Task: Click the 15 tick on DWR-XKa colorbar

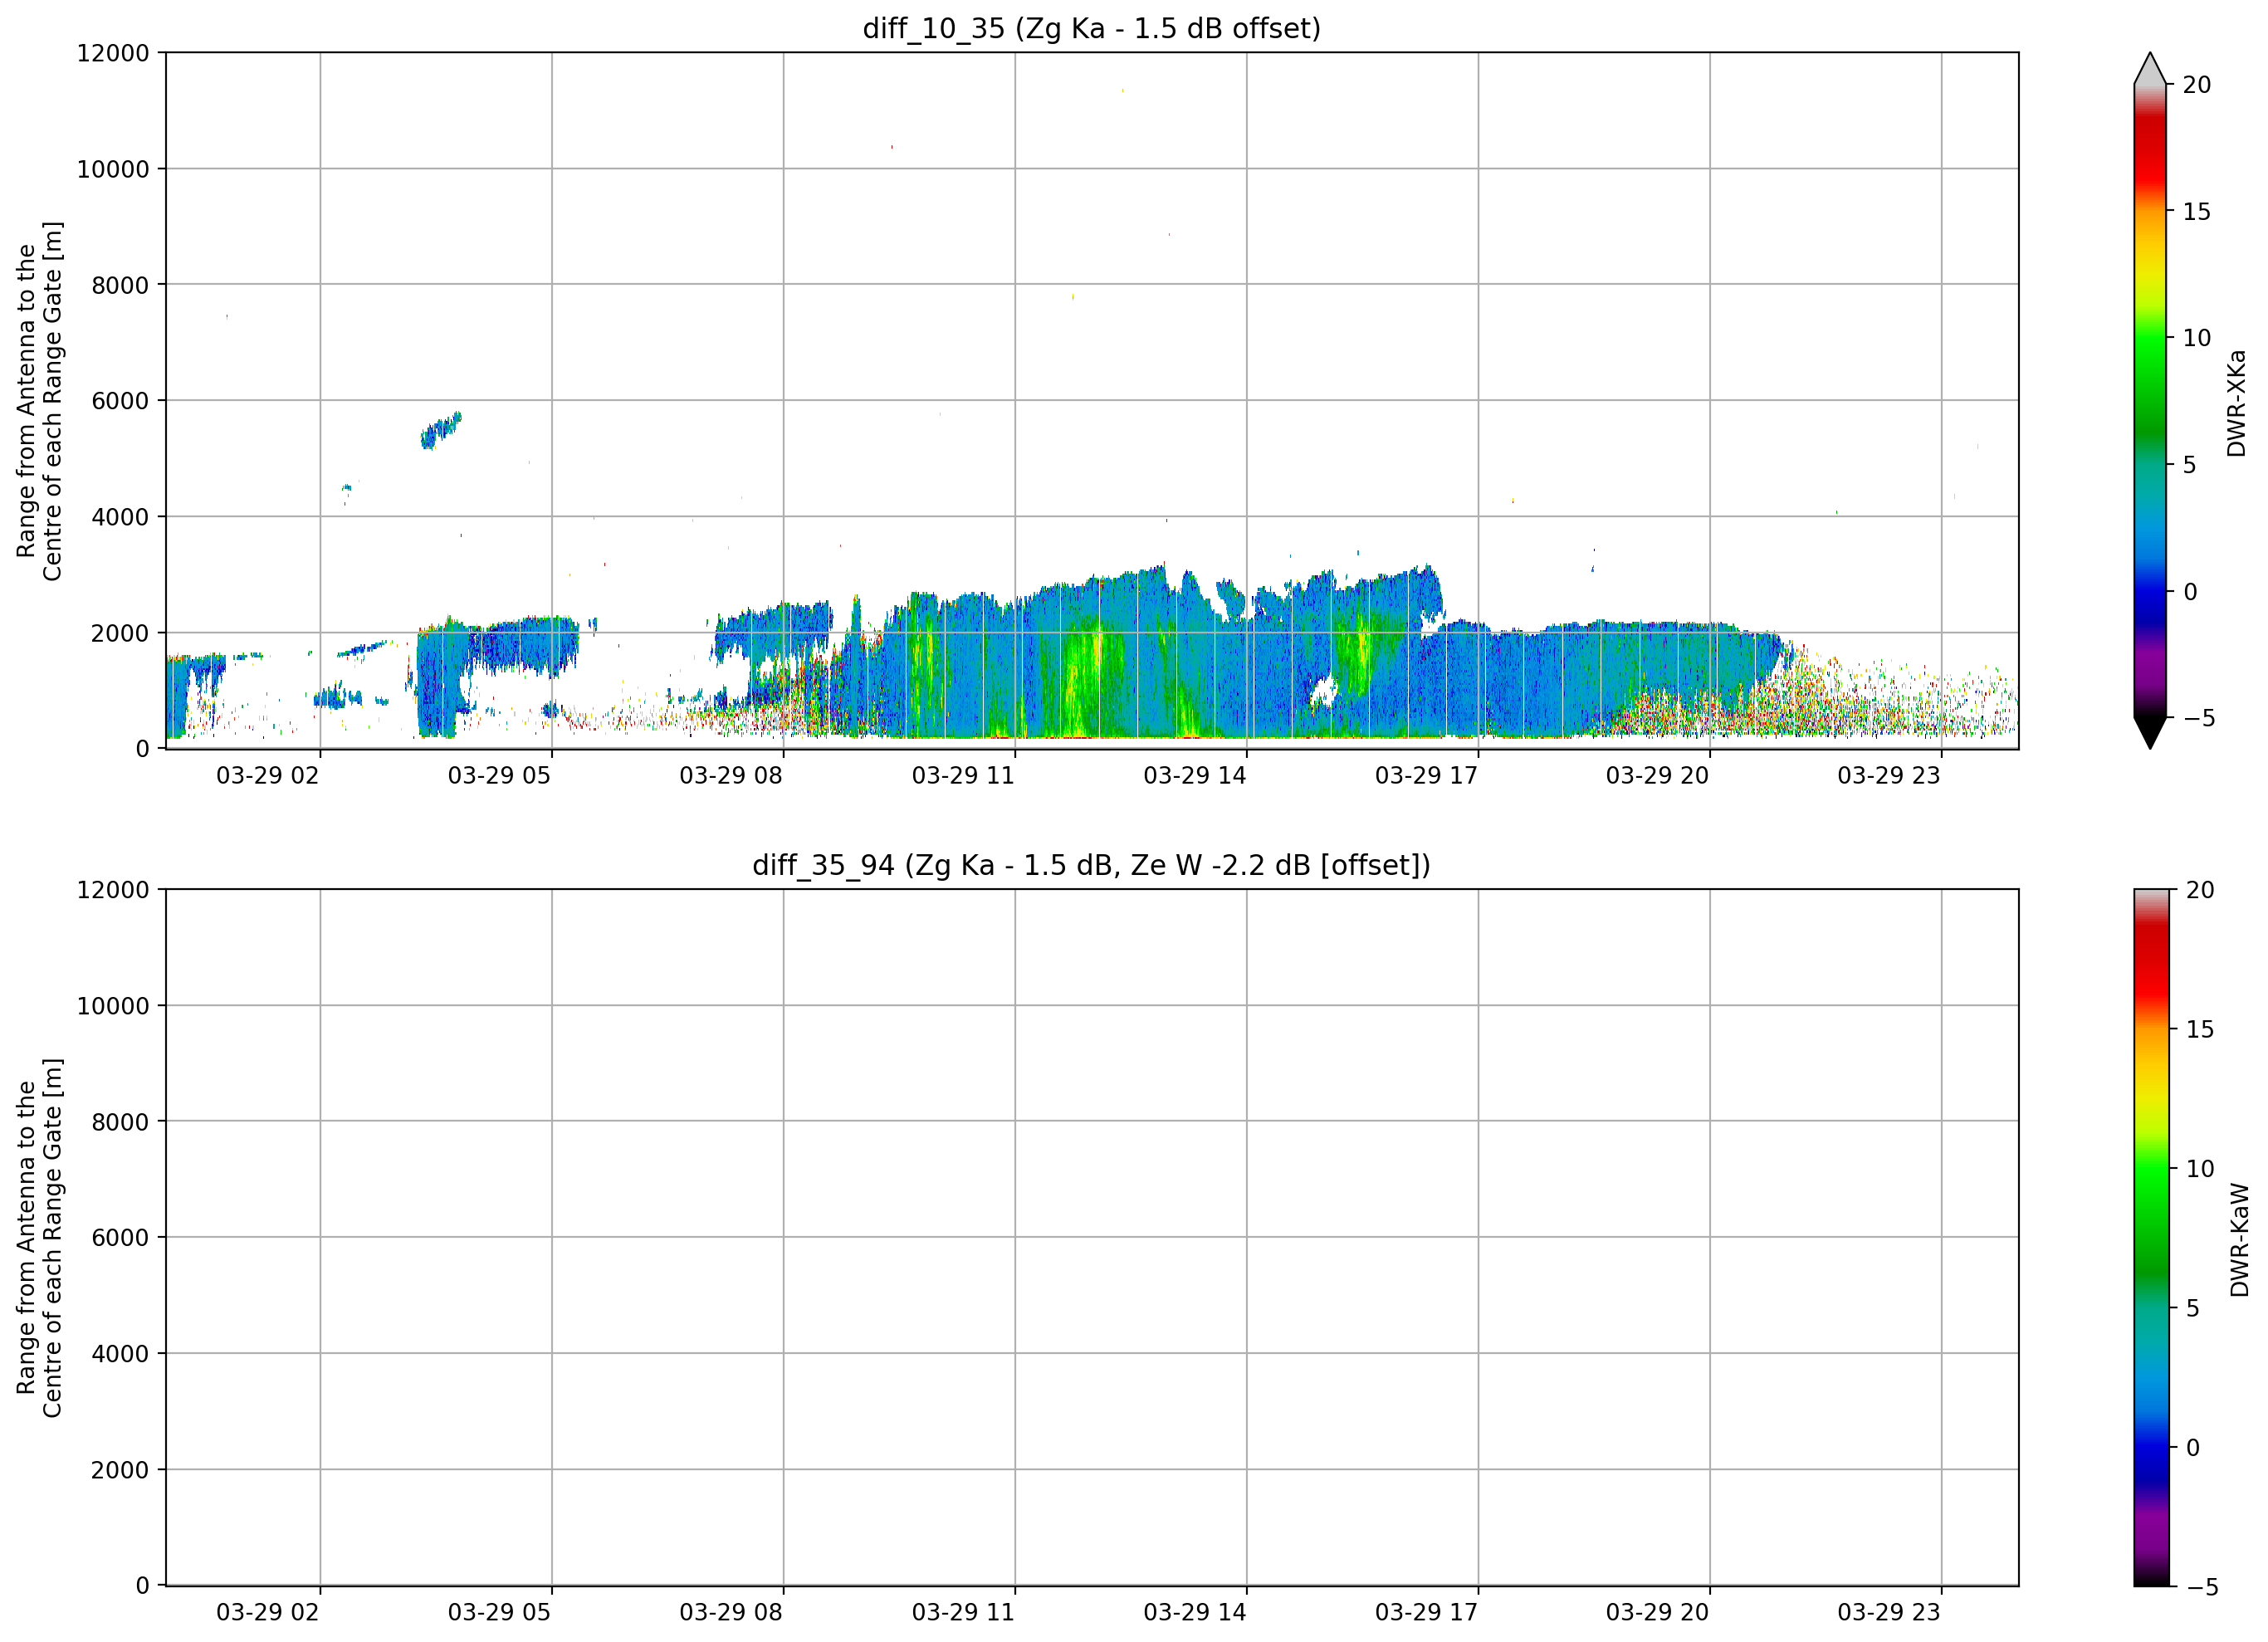Action: 2196,211
